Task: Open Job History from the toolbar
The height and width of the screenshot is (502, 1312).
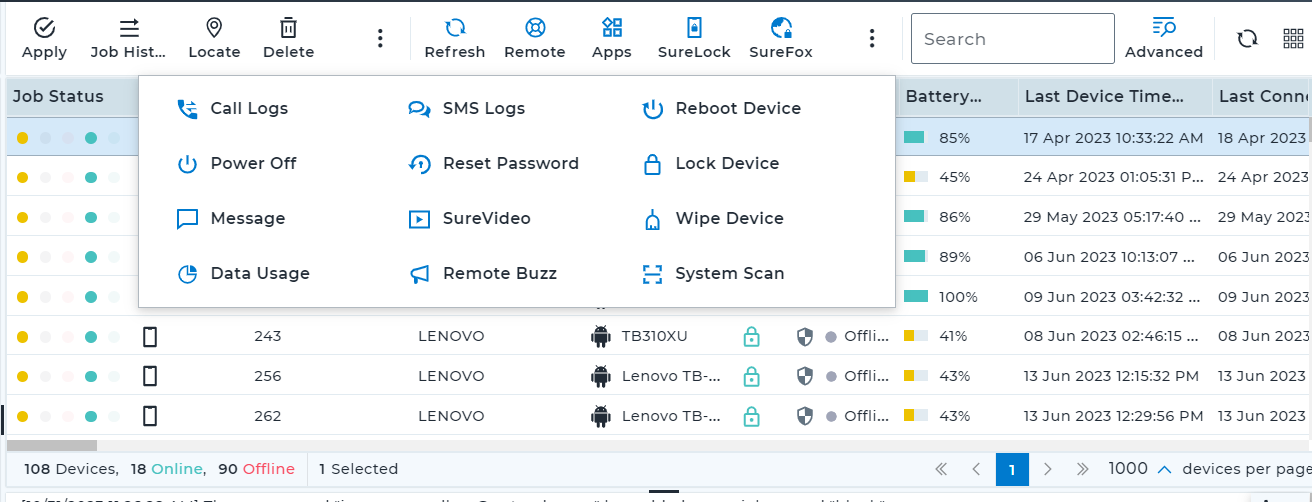Action: [129, 38]
